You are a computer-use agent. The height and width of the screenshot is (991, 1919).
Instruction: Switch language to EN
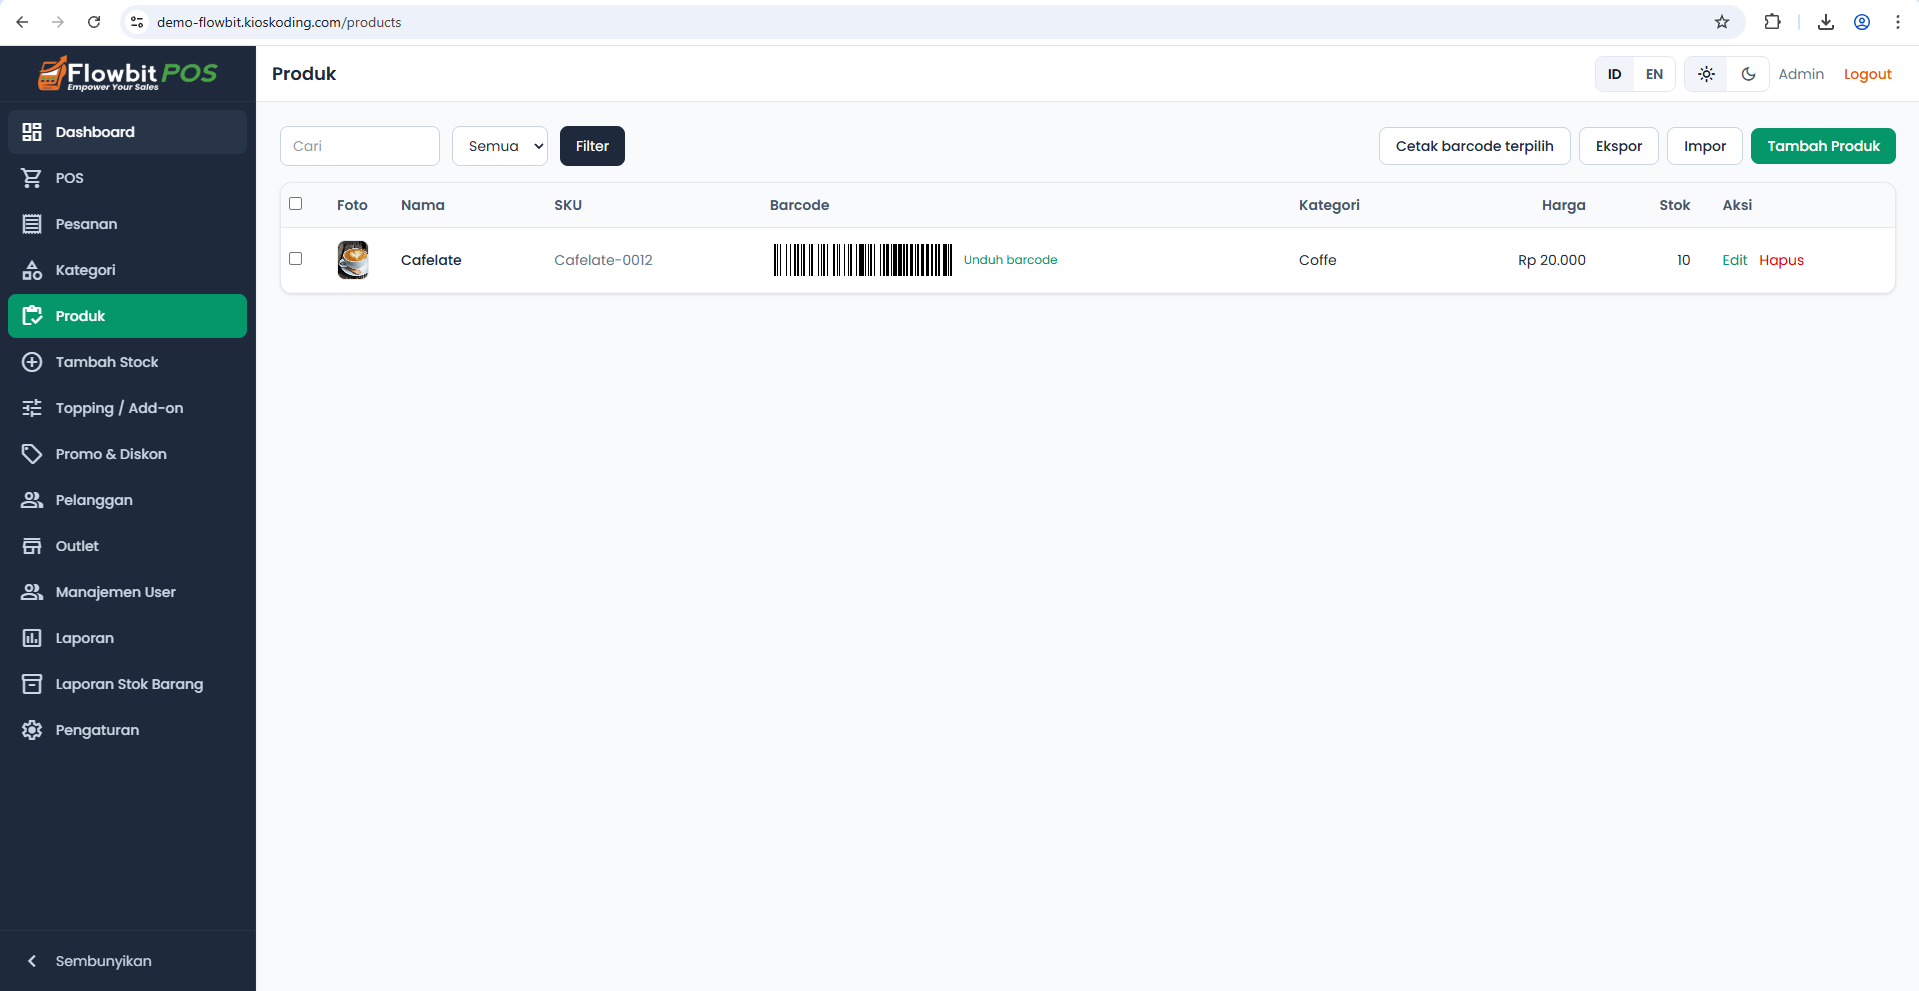pyautogui.click(x=1653, y=73)
